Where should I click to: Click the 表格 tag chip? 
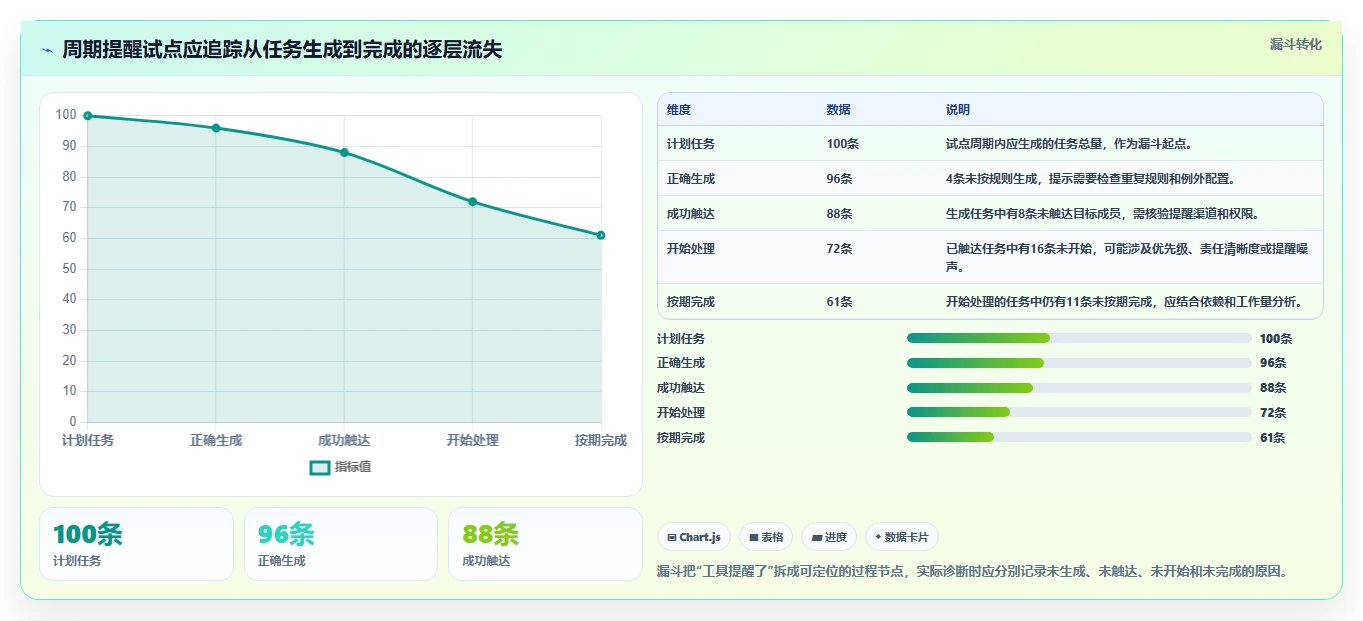766,537
